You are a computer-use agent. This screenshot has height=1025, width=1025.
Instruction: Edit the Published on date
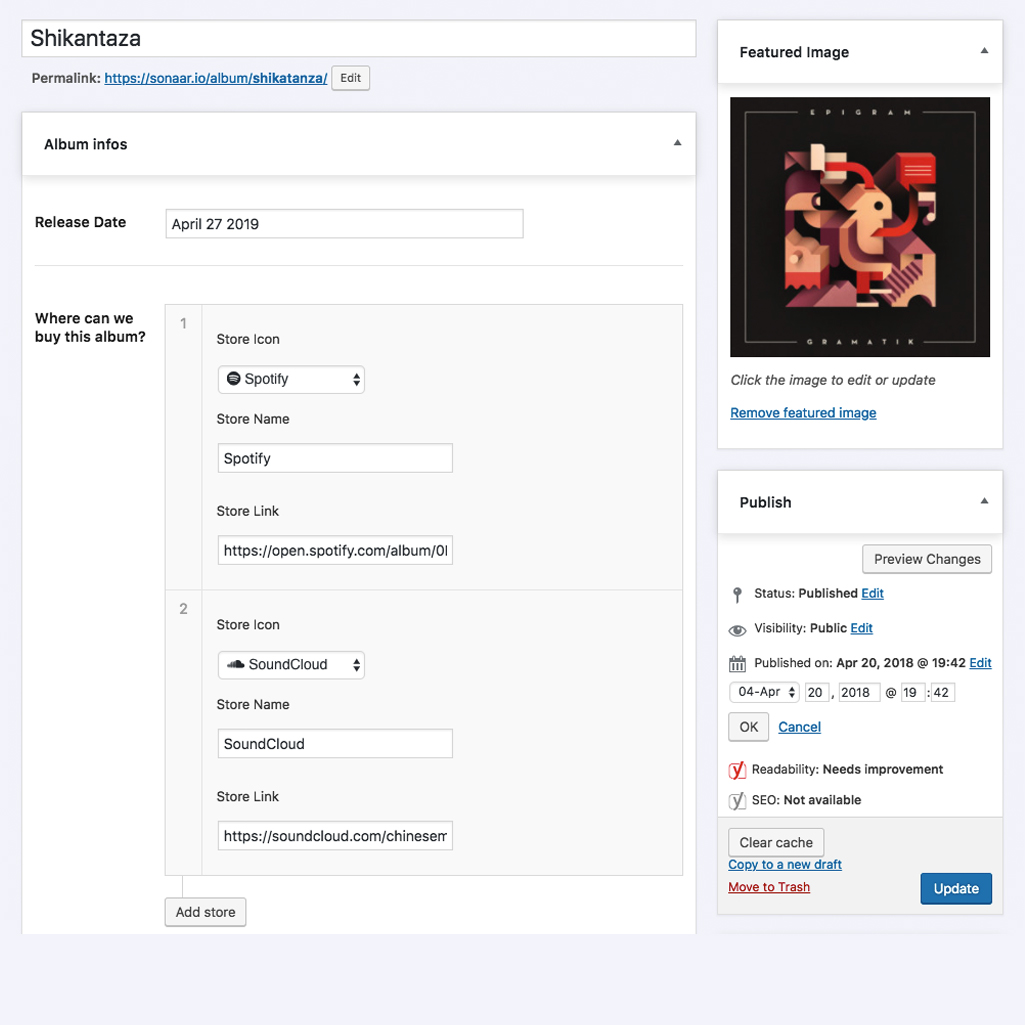[x=980, y=662]
